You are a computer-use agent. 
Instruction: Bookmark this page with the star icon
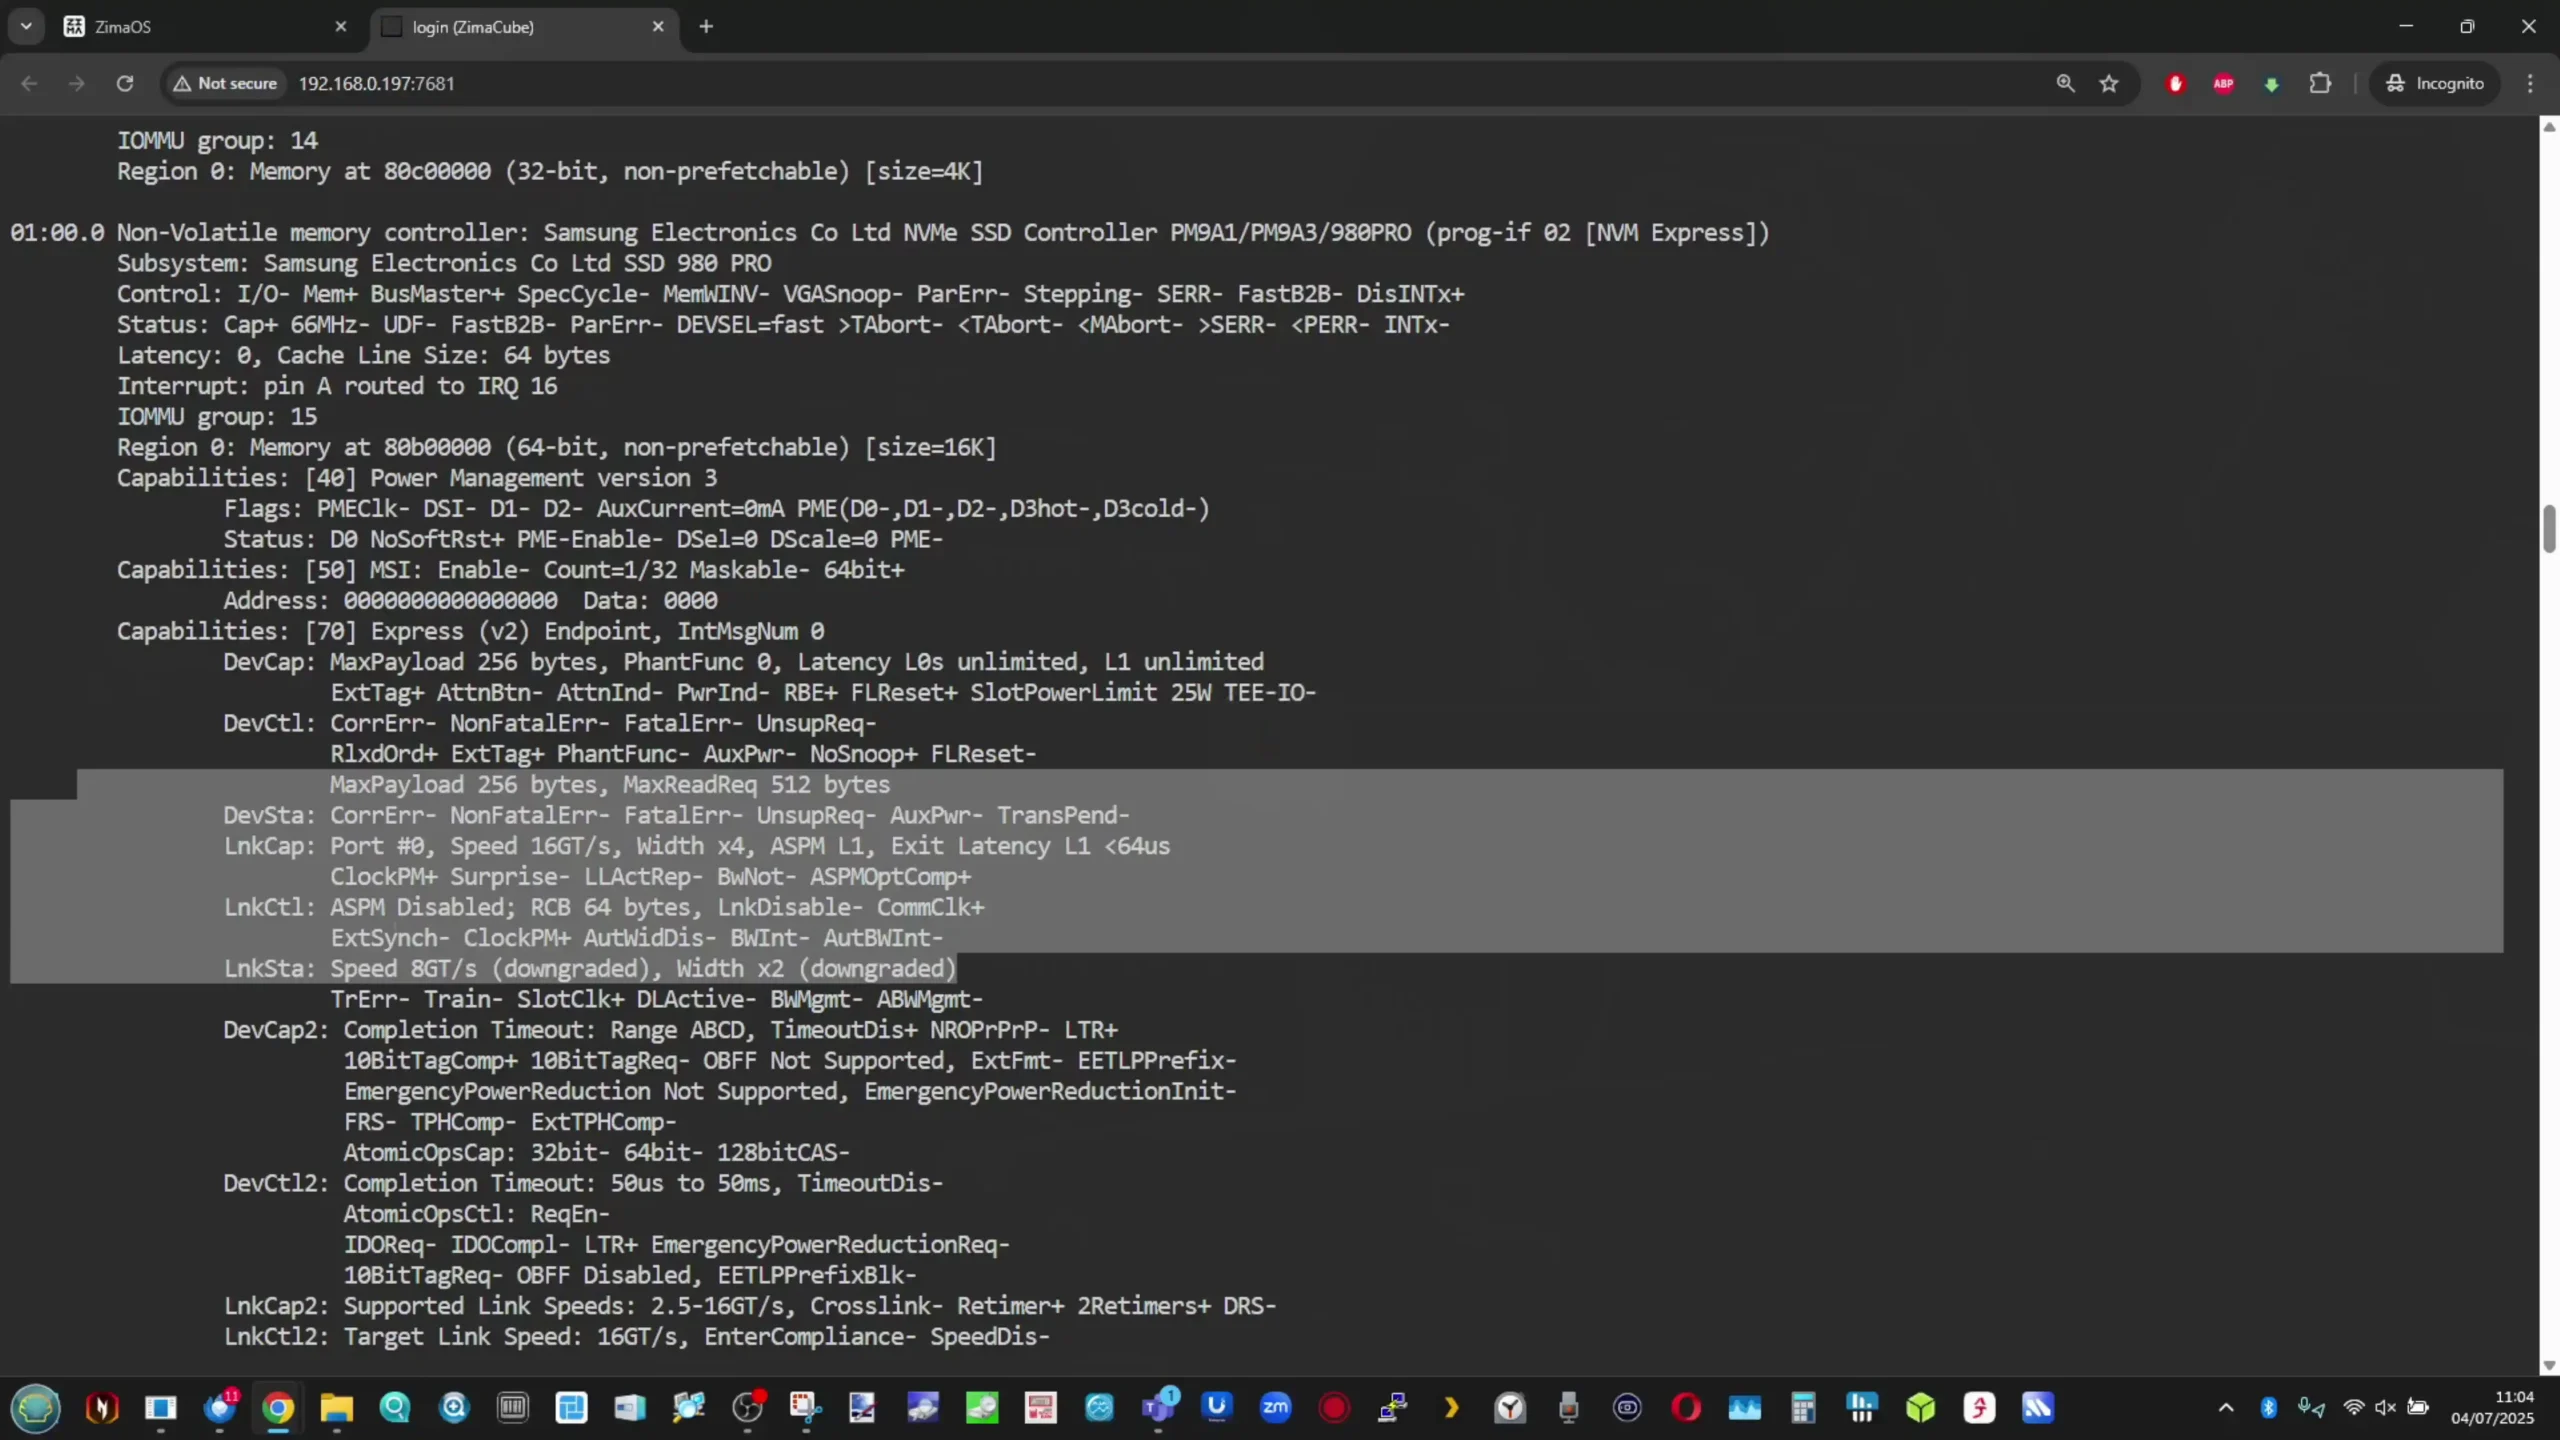click(2109, 83)
